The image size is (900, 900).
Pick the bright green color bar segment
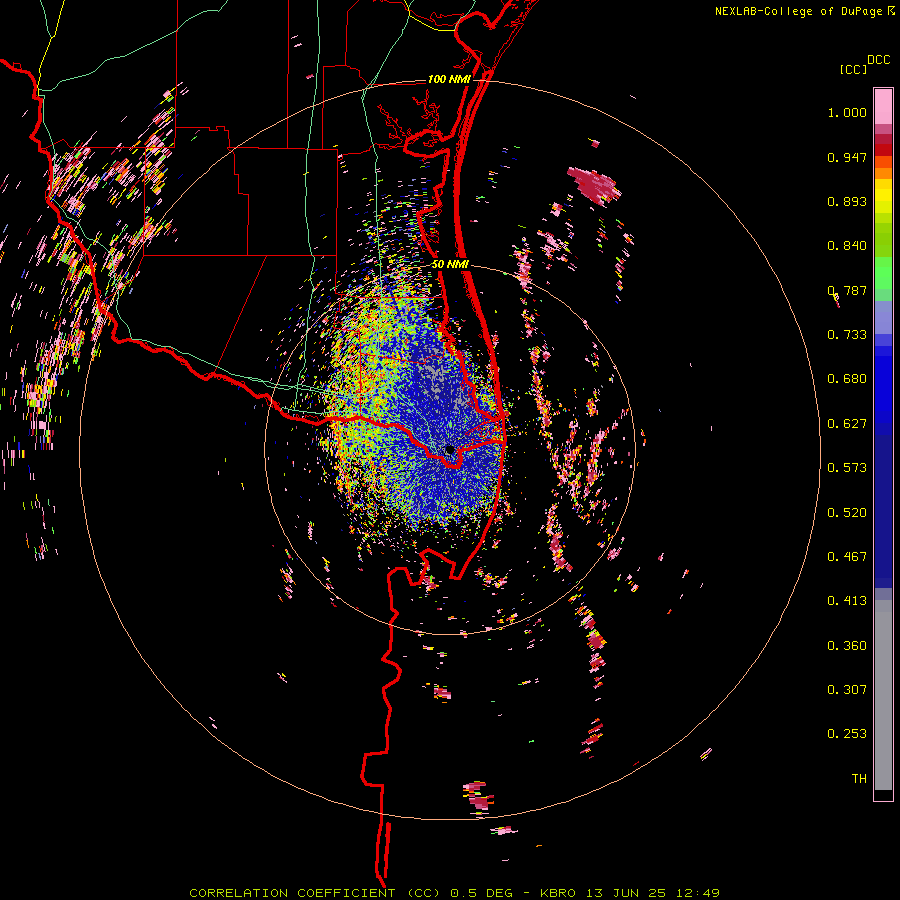tap(883, 273)
